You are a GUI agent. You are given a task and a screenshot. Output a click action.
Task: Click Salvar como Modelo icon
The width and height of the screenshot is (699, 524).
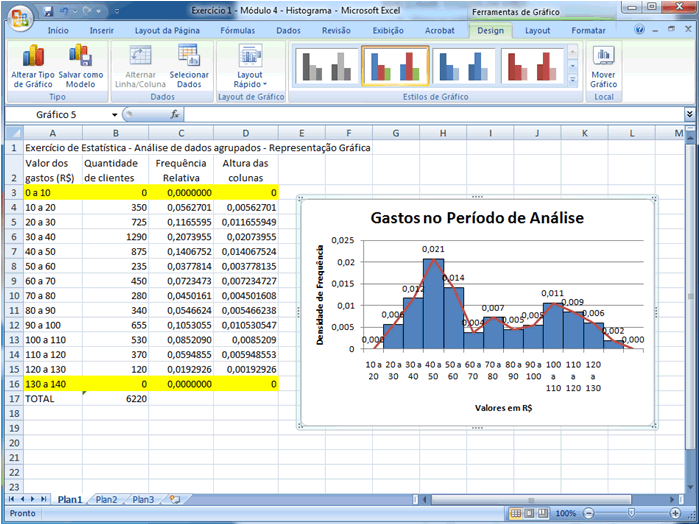(80, 56)
